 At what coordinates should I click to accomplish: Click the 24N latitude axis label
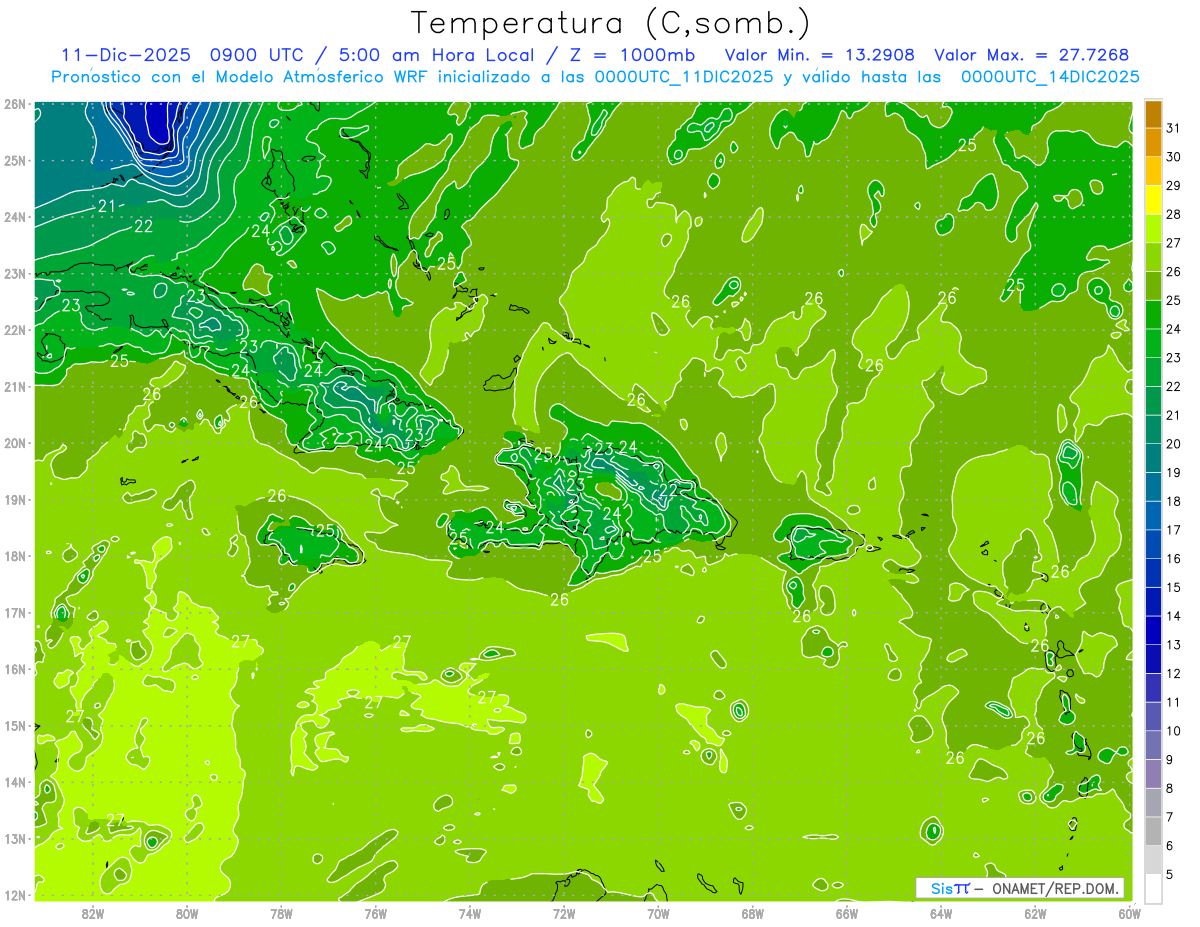point(15,217)
